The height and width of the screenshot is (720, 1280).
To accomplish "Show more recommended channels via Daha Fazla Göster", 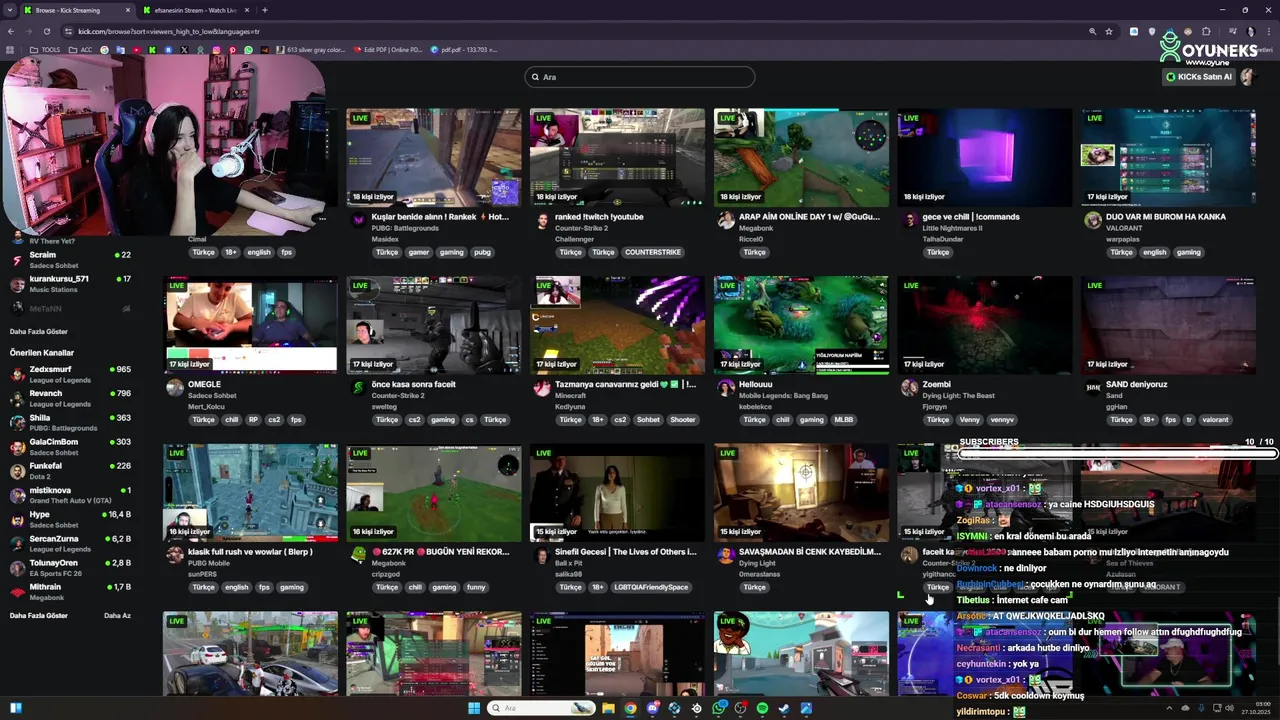I will click(39, 615).
